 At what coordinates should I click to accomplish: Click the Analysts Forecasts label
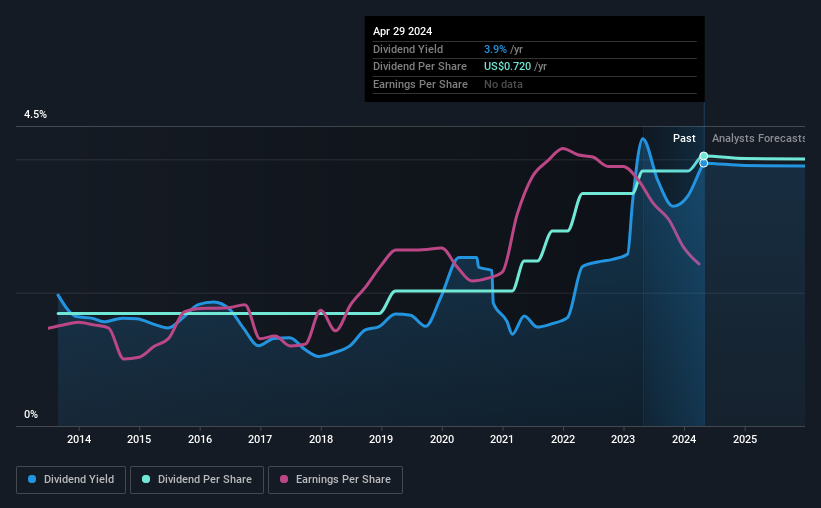tap(758, 138)
